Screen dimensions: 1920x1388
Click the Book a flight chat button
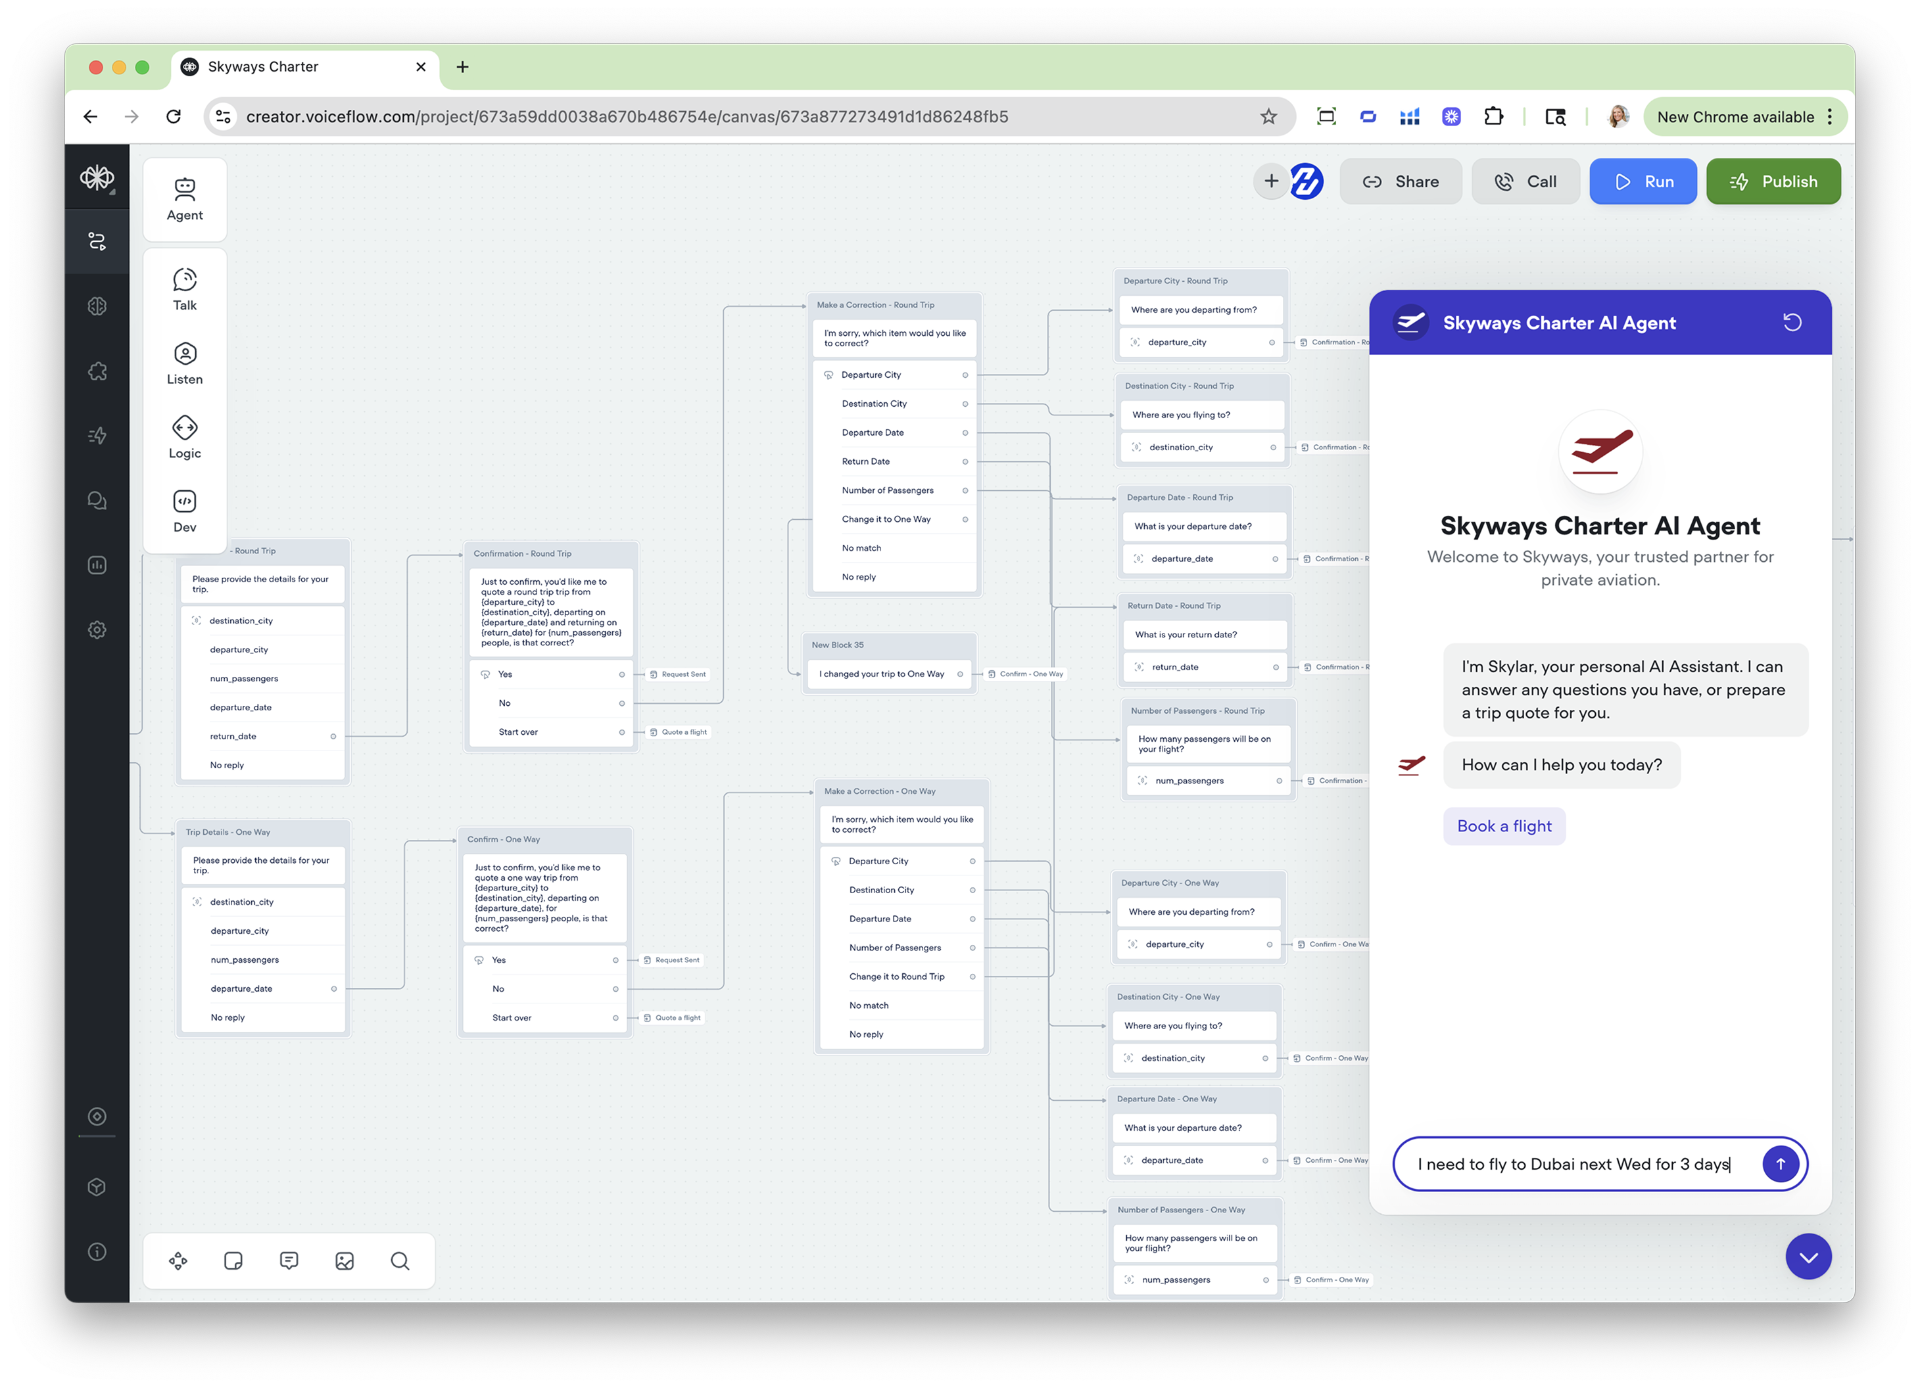pyautogui.click(x=1504, y=826)
